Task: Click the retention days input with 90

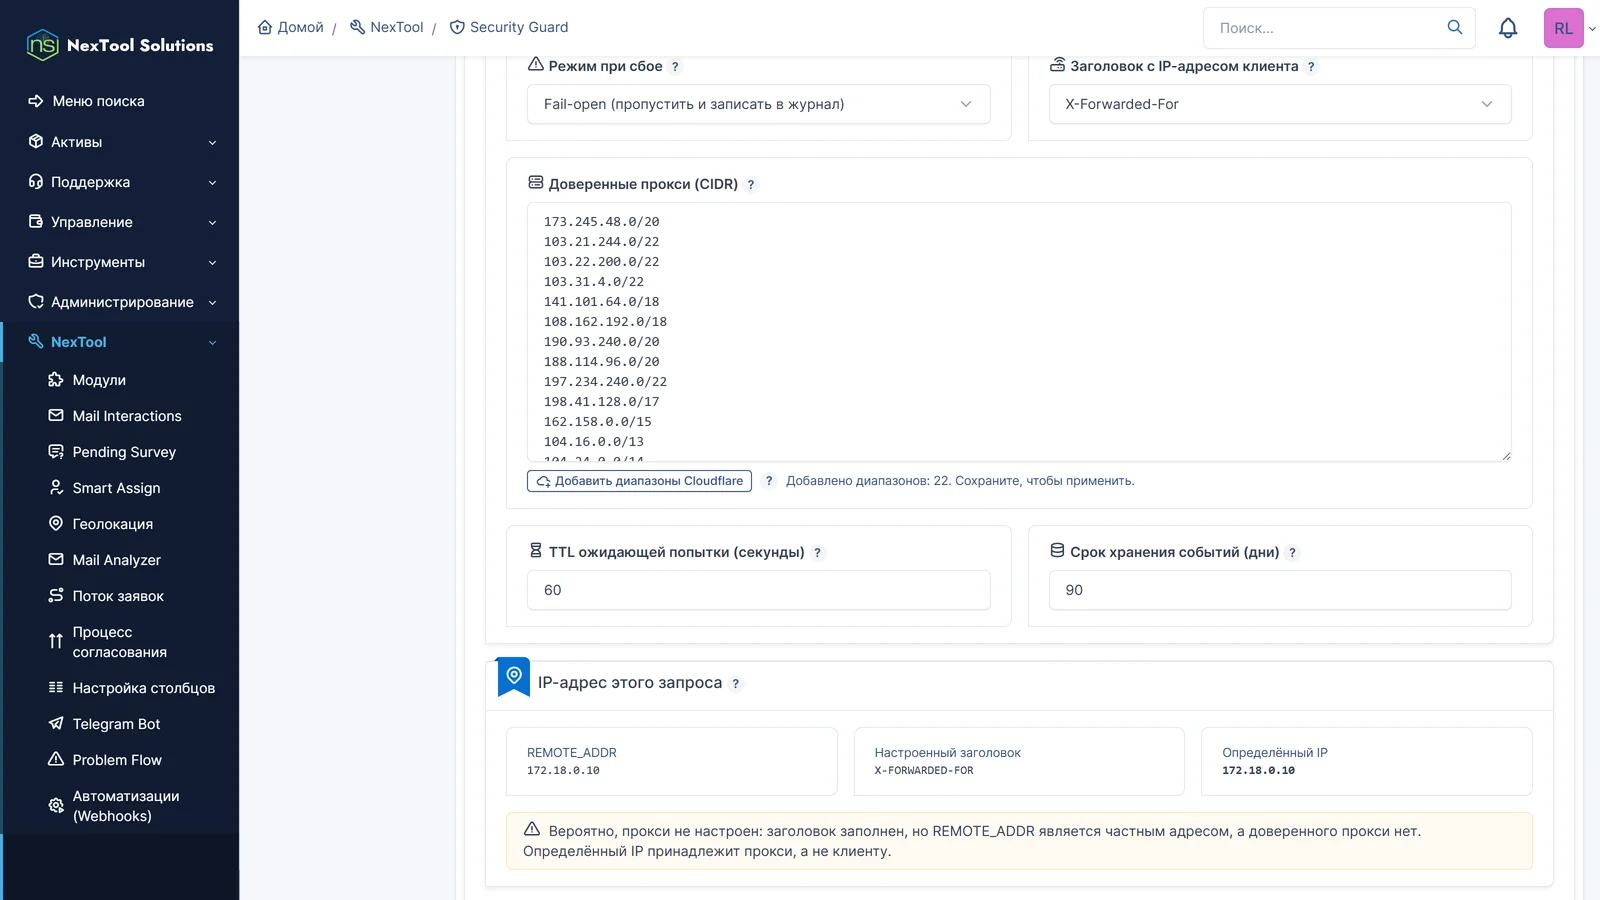Action: pos(1279,590)
